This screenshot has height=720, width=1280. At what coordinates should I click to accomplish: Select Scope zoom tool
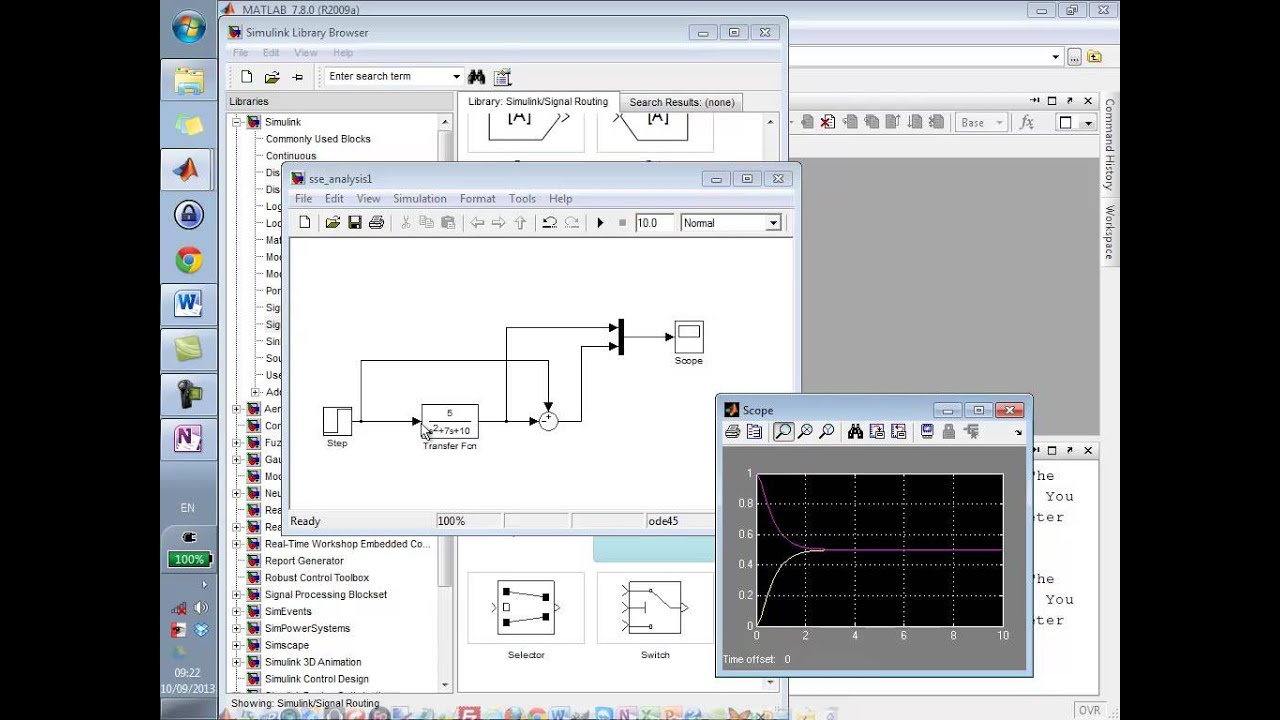[x=783, y=432]
